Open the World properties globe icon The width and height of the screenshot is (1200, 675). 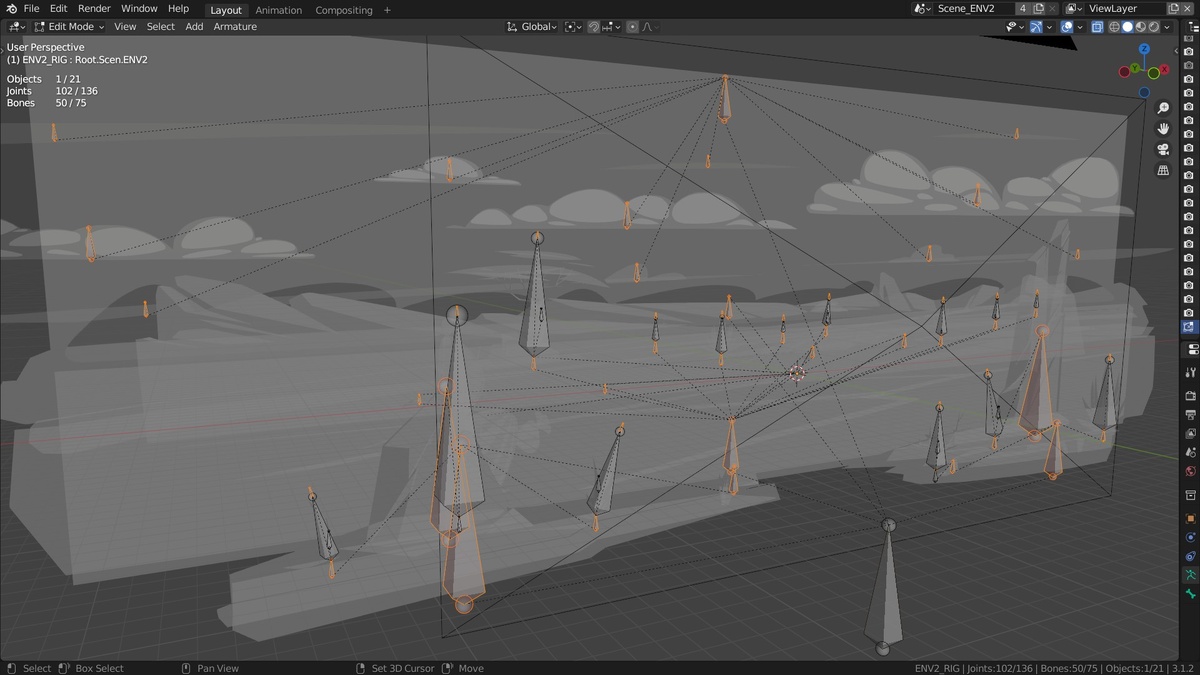coord(1191,471)
